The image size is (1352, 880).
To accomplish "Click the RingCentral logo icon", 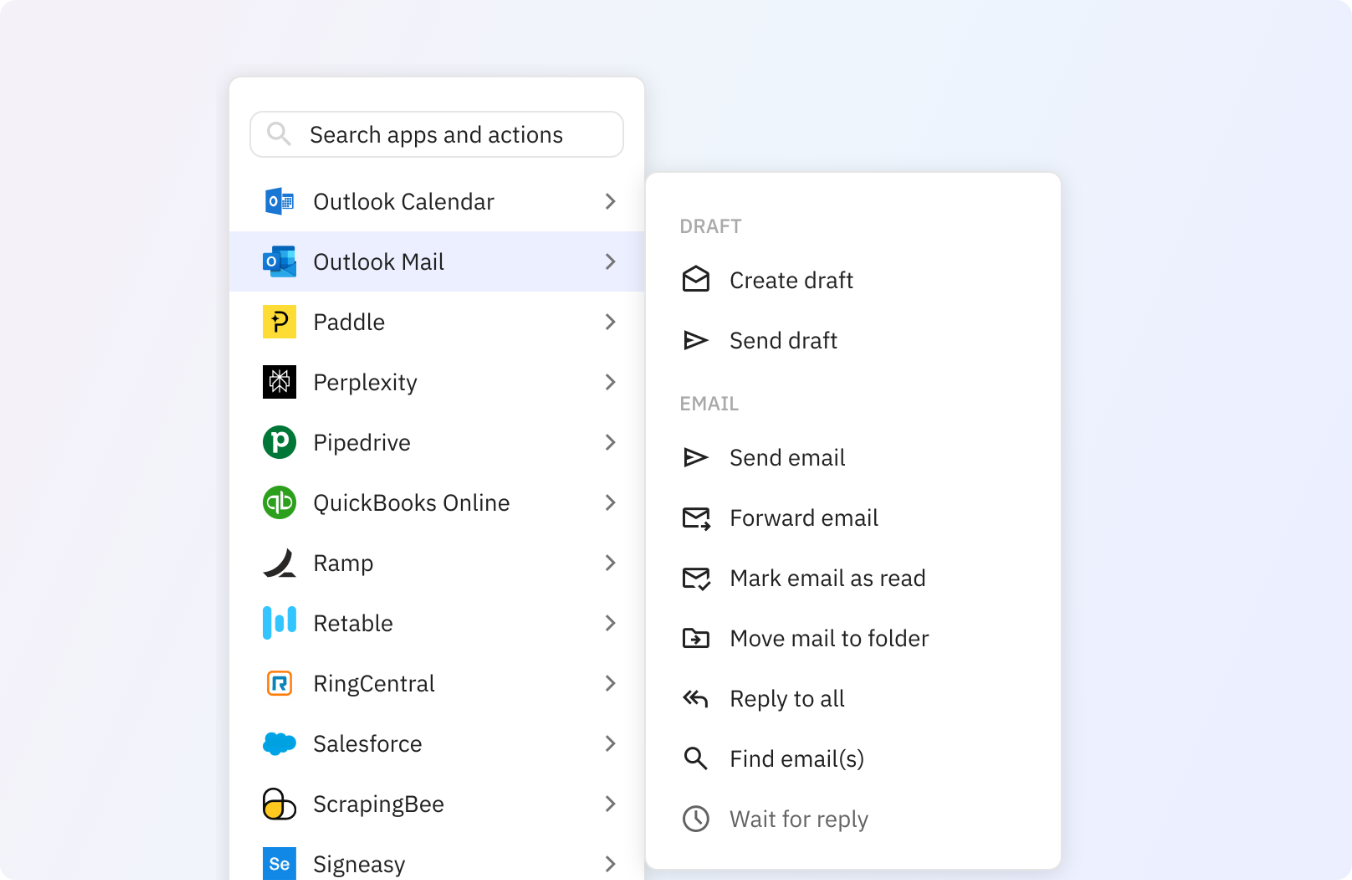I will click(x=279, y=683).
